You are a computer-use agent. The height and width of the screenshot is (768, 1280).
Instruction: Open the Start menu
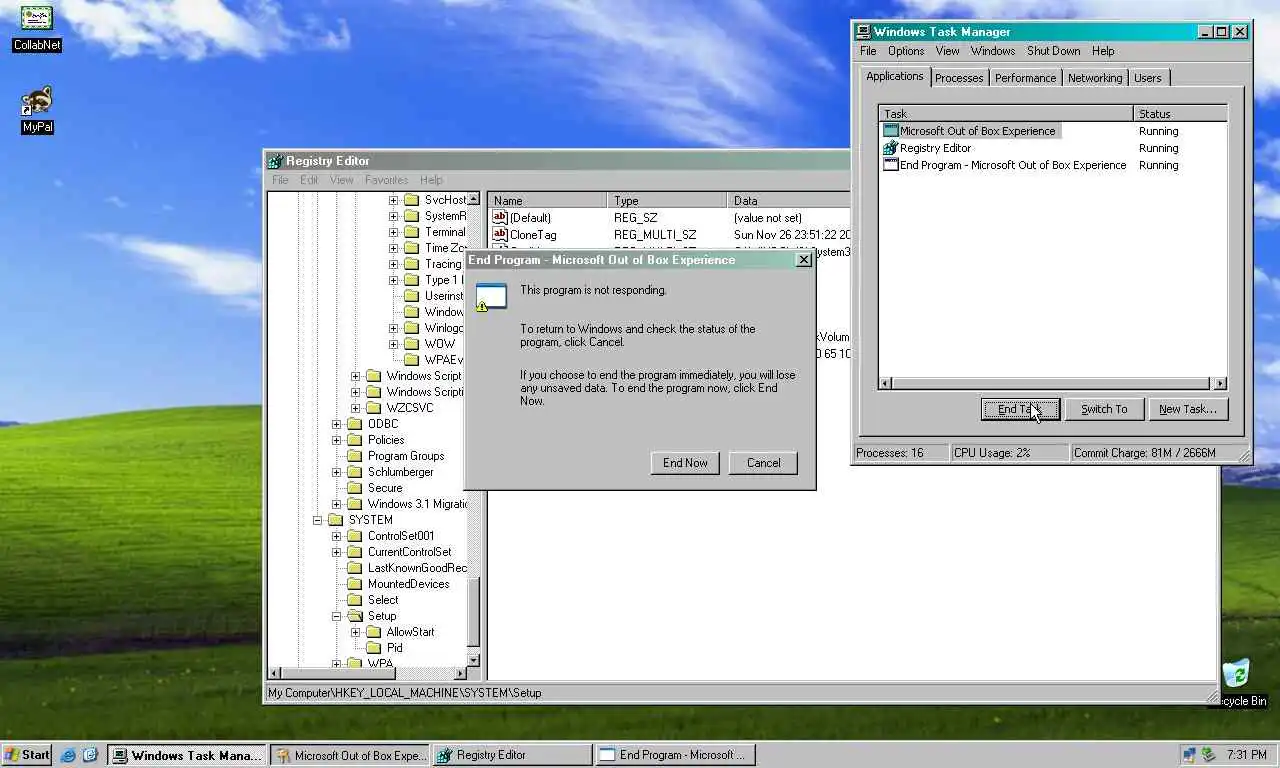[27, 755]
